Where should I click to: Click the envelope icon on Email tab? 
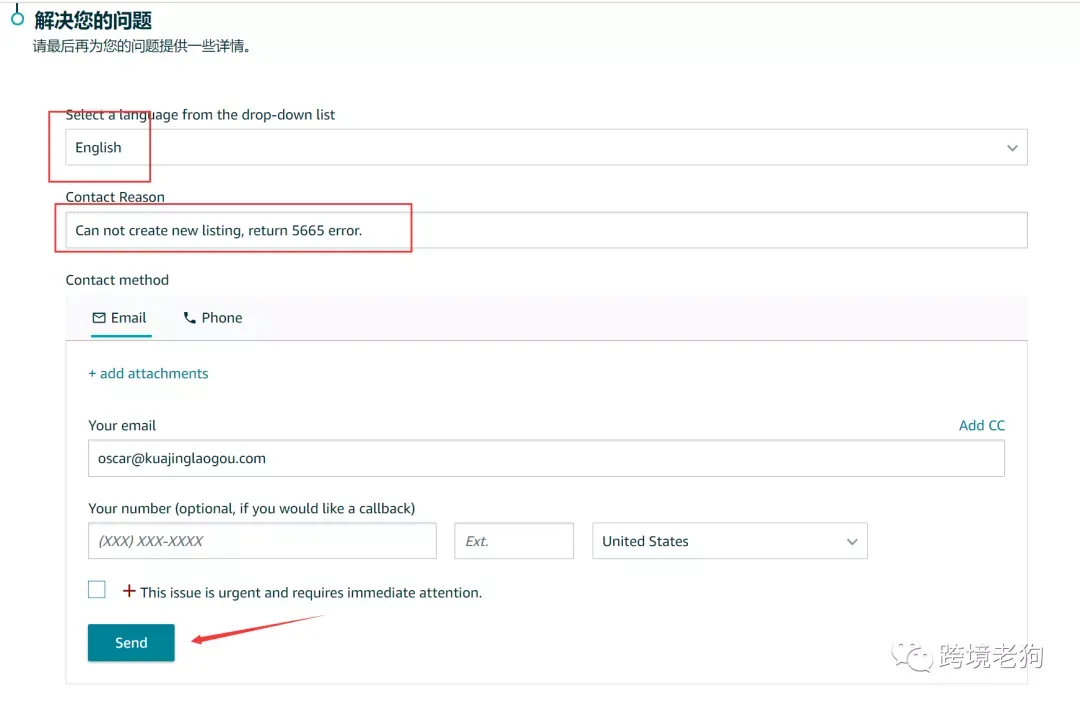99,318
